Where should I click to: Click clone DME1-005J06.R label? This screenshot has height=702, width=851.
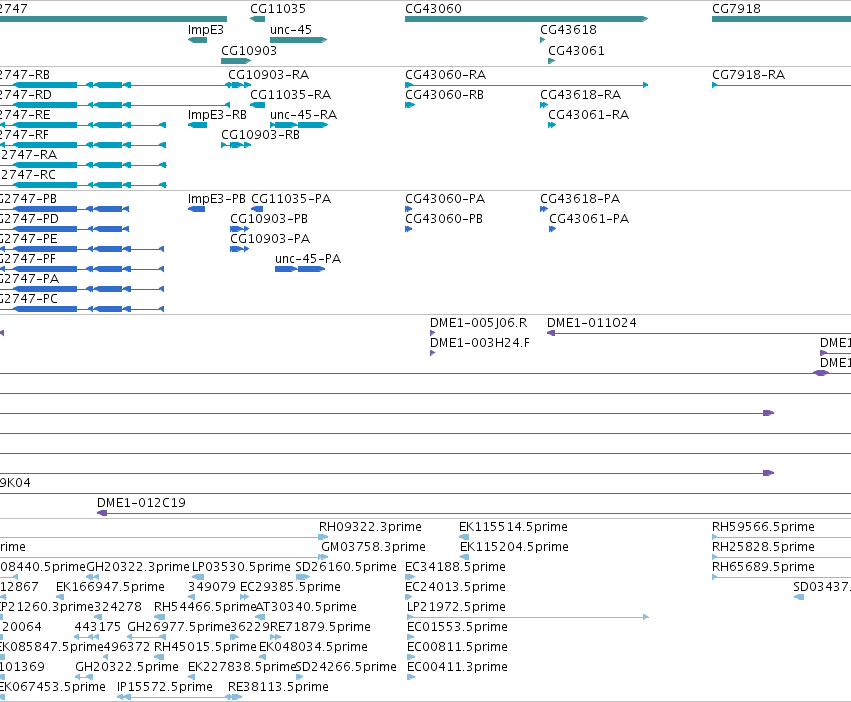tap(479, 322)
